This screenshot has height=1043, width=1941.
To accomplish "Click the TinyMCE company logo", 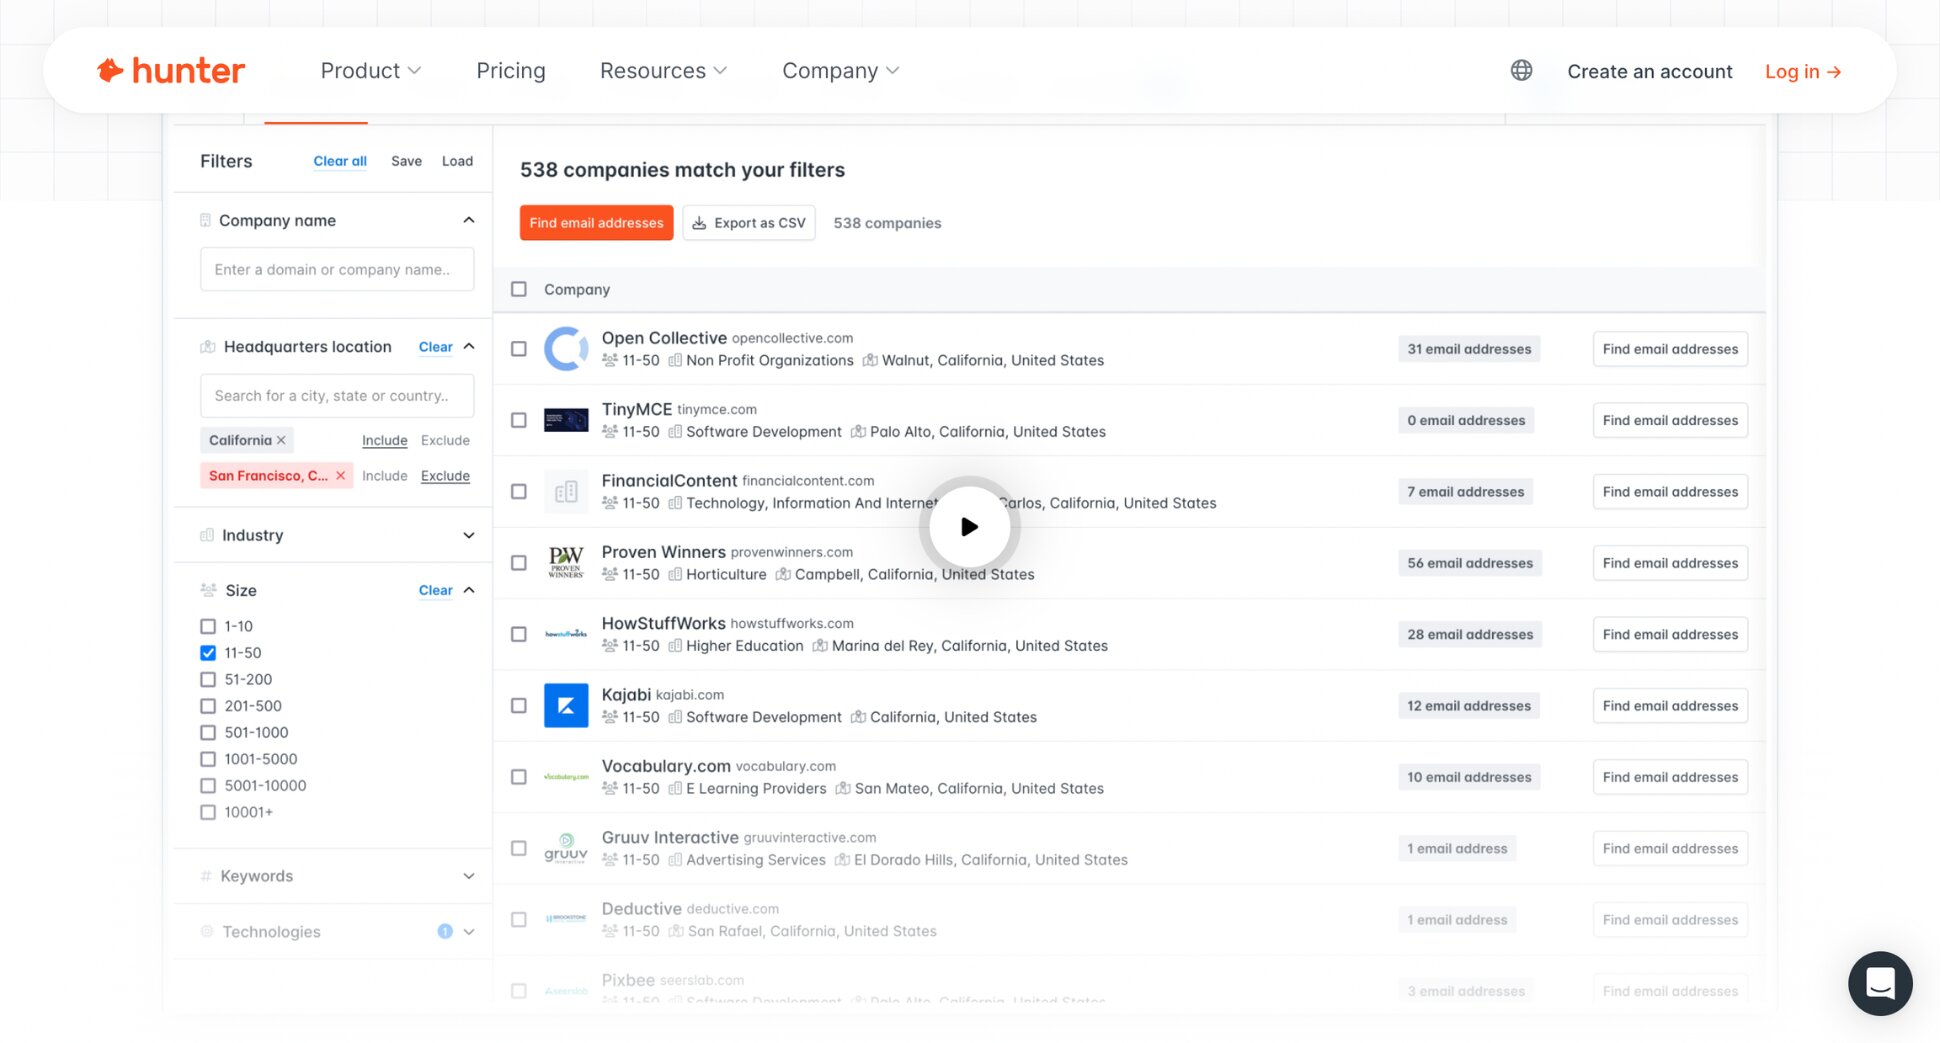I will (x=566, y=420).
